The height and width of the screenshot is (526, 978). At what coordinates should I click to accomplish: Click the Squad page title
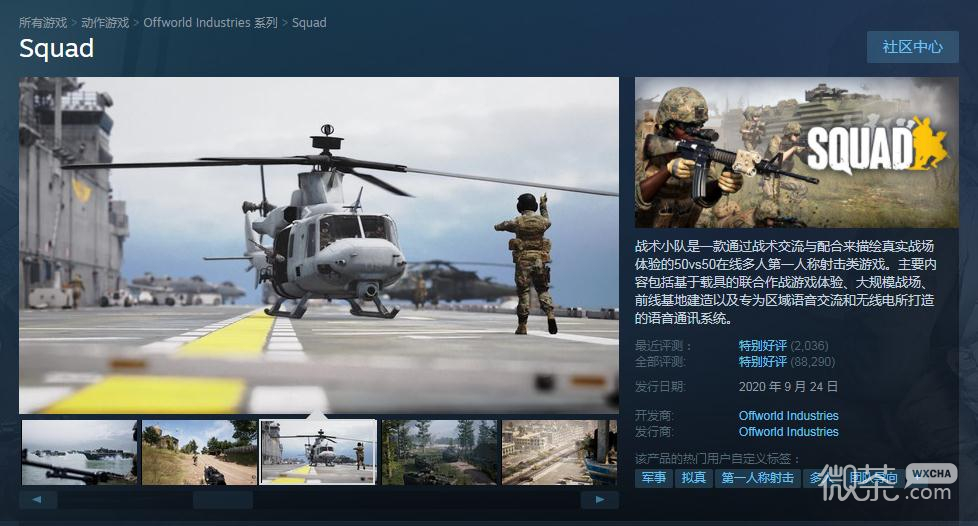(x=56, y=48)
